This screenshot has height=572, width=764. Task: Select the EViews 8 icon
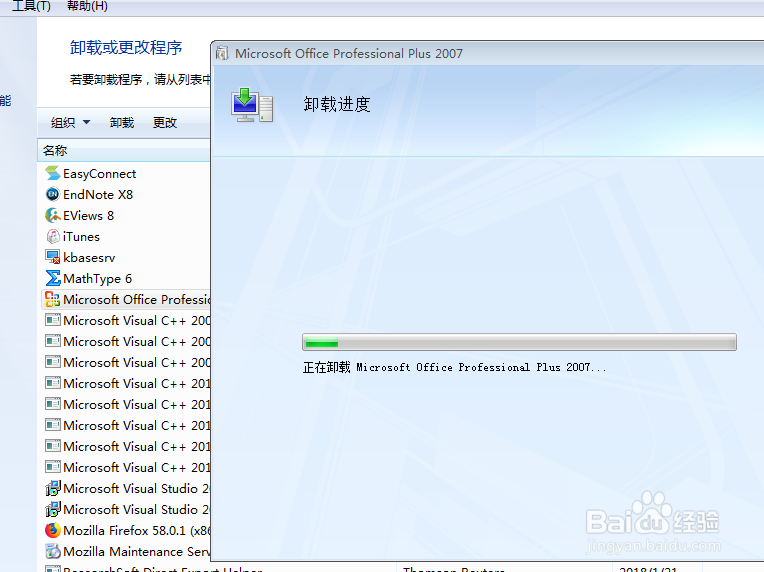(53, 215)
